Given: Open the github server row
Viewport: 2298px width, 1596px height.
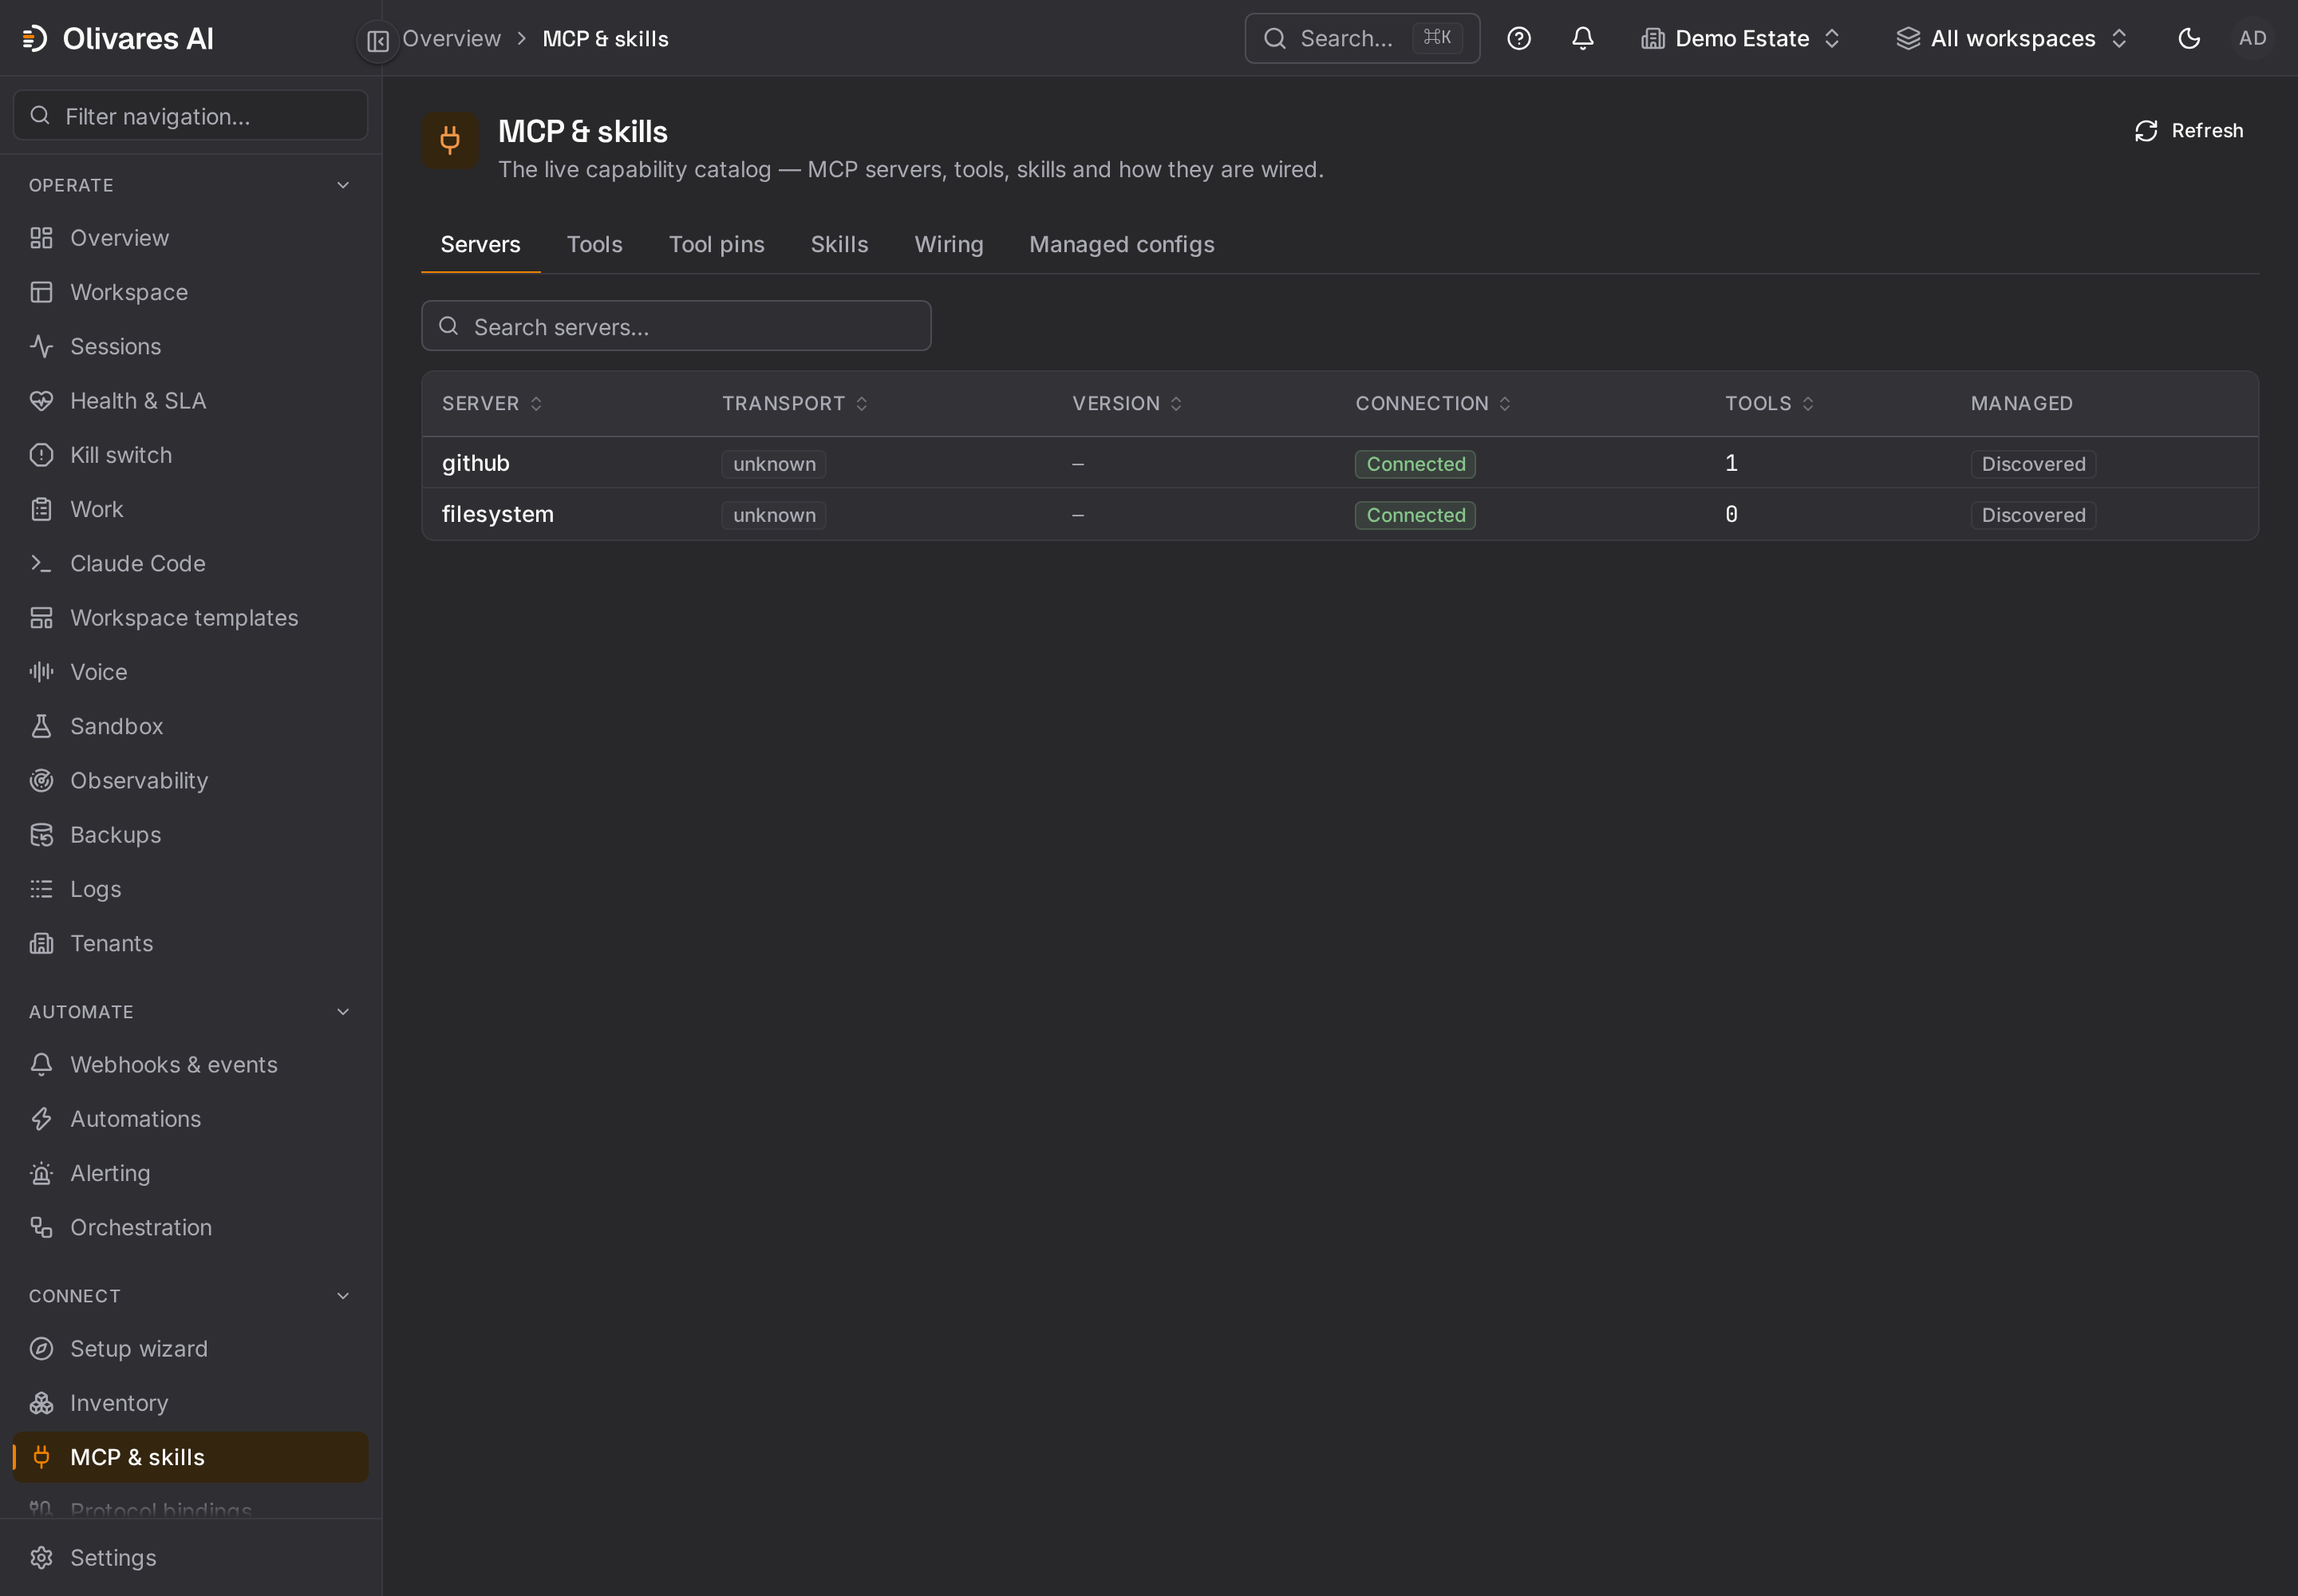Looking at the screenshot, I should (1339, 463).
